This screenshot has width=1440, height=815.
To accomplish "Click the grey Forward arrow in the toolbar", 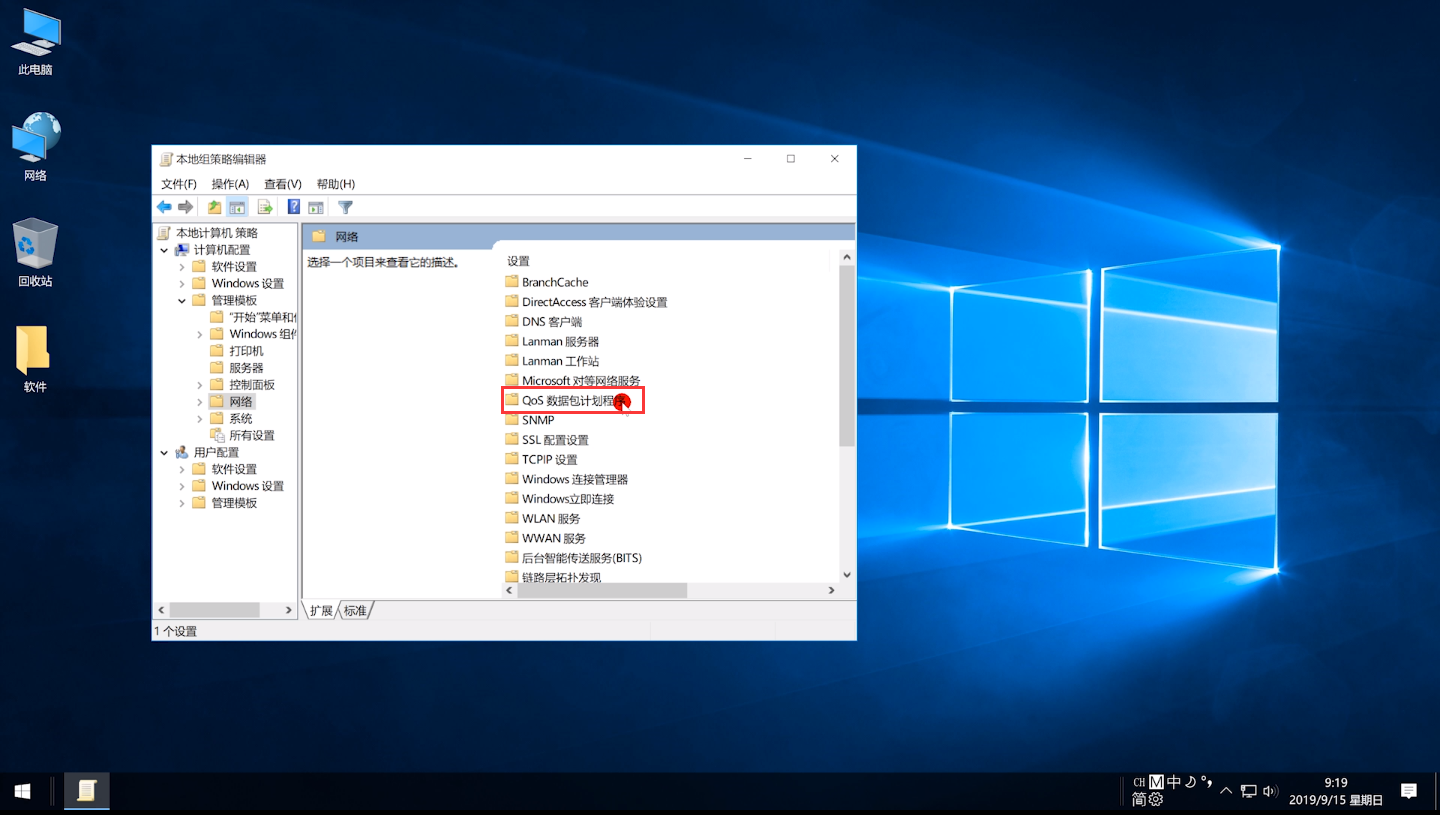I will 185,207.
